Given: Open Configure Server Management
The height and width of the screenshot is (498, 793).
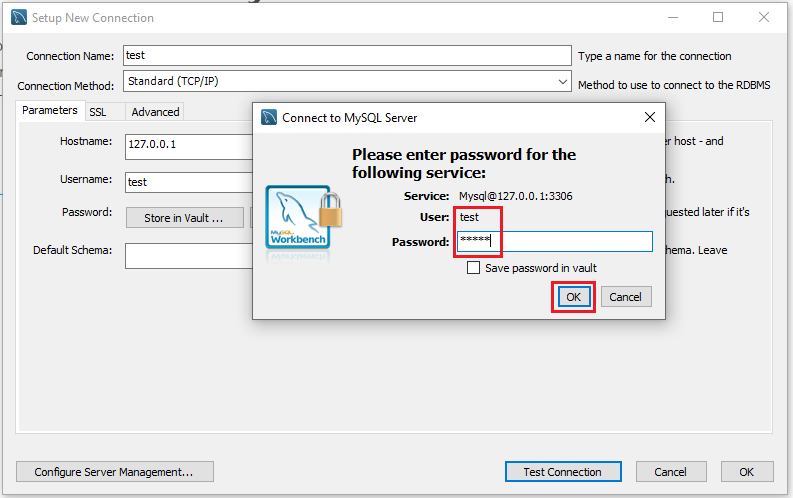Looking at the screenshot, I should click(114, 472).
